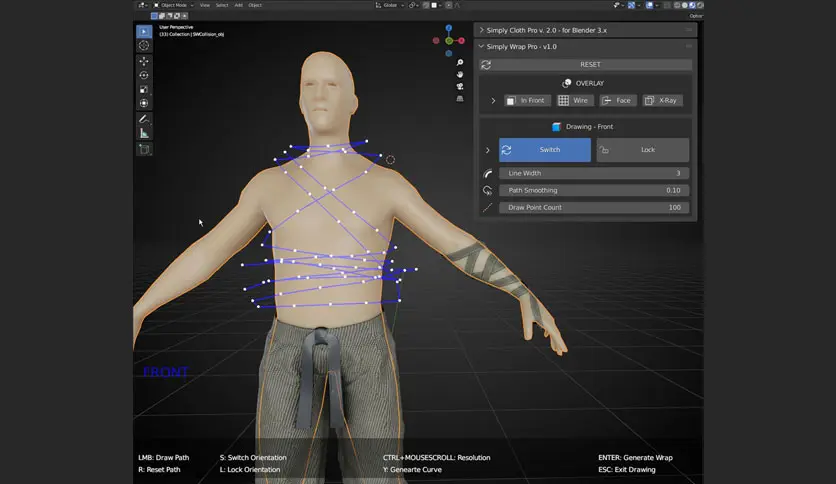Click the zoom magnifier viewport icon
The height and width of the screenshot is (484, 836).
[x=460, y=62]
